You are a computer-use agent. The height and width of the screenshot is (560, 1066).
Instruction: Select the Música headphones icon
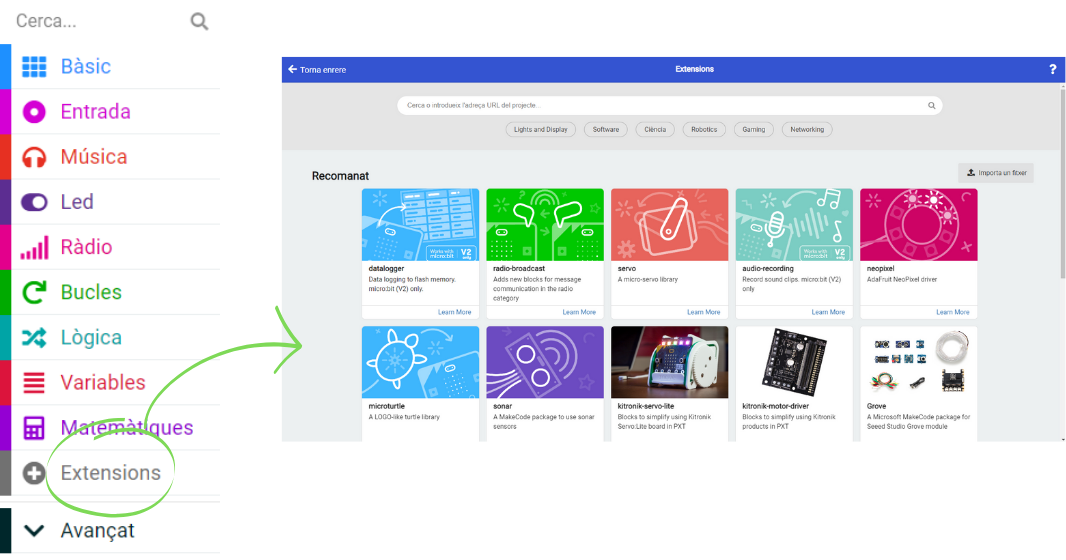(x=34, y=157)
